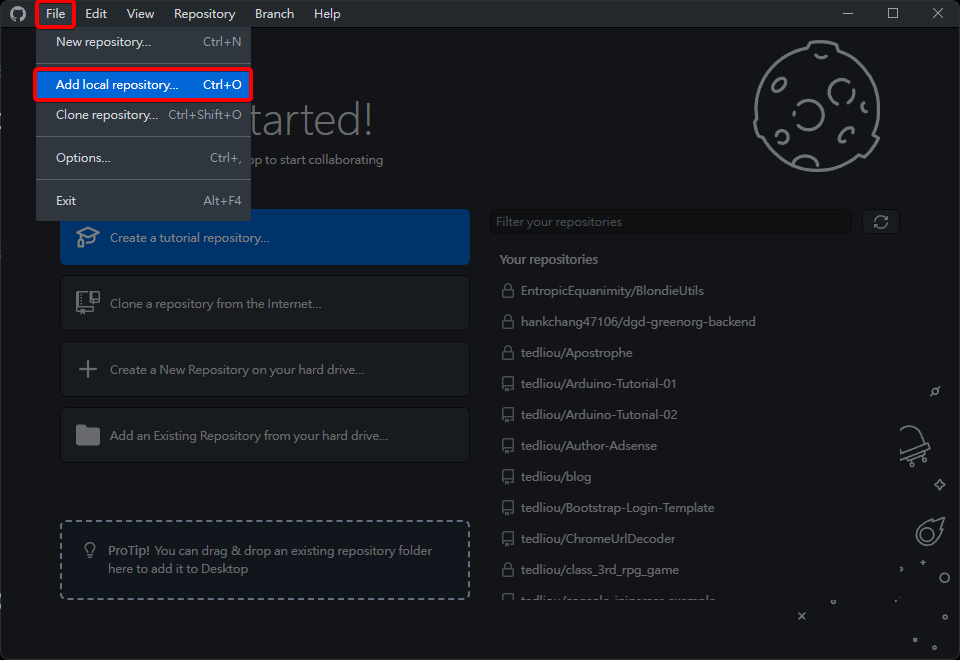Select EntropicEquanimity/BlondieUtils repository

tap(612, 291)
